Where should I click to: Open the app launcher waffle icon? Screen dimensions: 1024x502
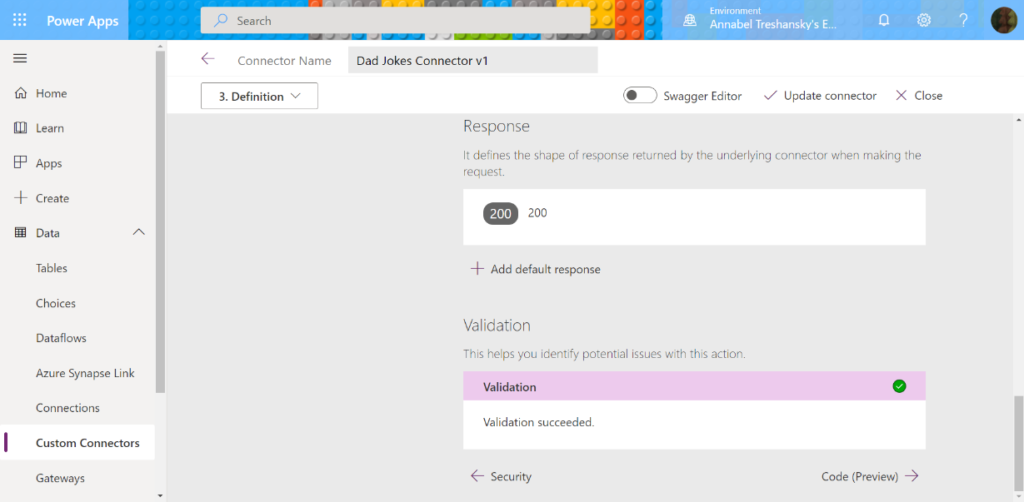[x=20, y=20]
